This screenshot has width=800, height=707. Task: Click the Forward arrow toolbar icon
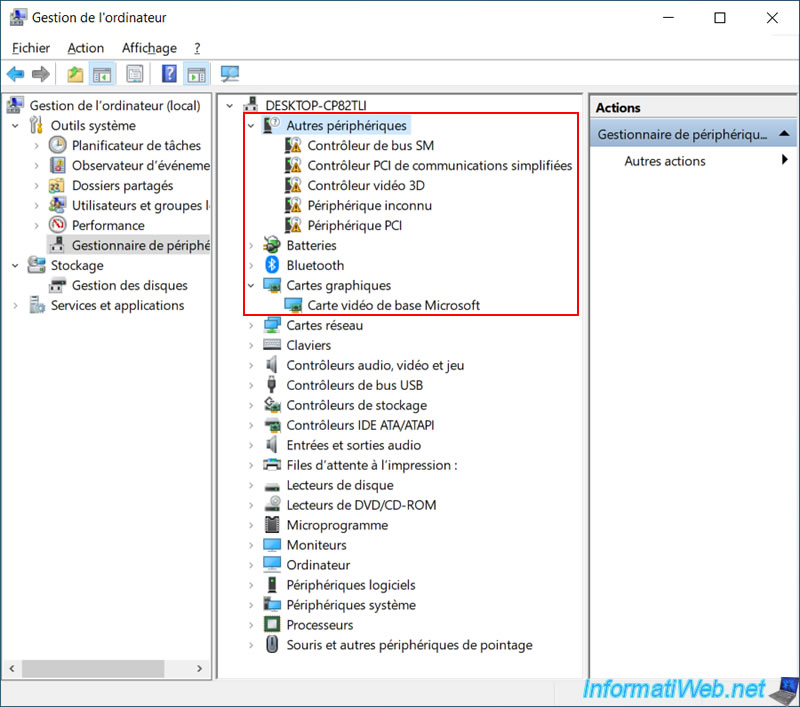point(41,74)
